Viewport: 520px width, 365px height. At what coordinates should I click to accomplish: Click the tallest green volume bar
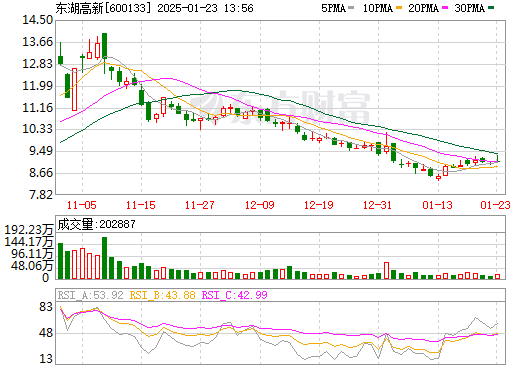point(104,258)
